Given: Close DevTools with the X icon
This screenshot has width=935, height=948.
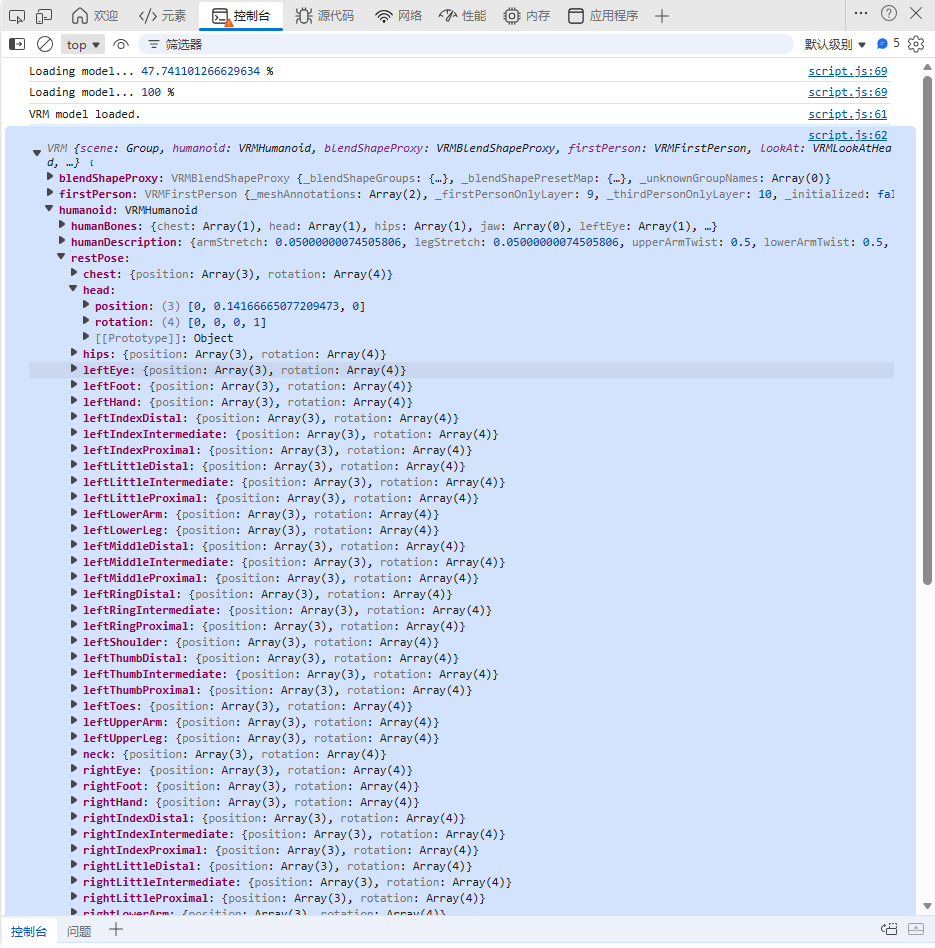Looking at the screenshot, I should (x=916, y=13).
